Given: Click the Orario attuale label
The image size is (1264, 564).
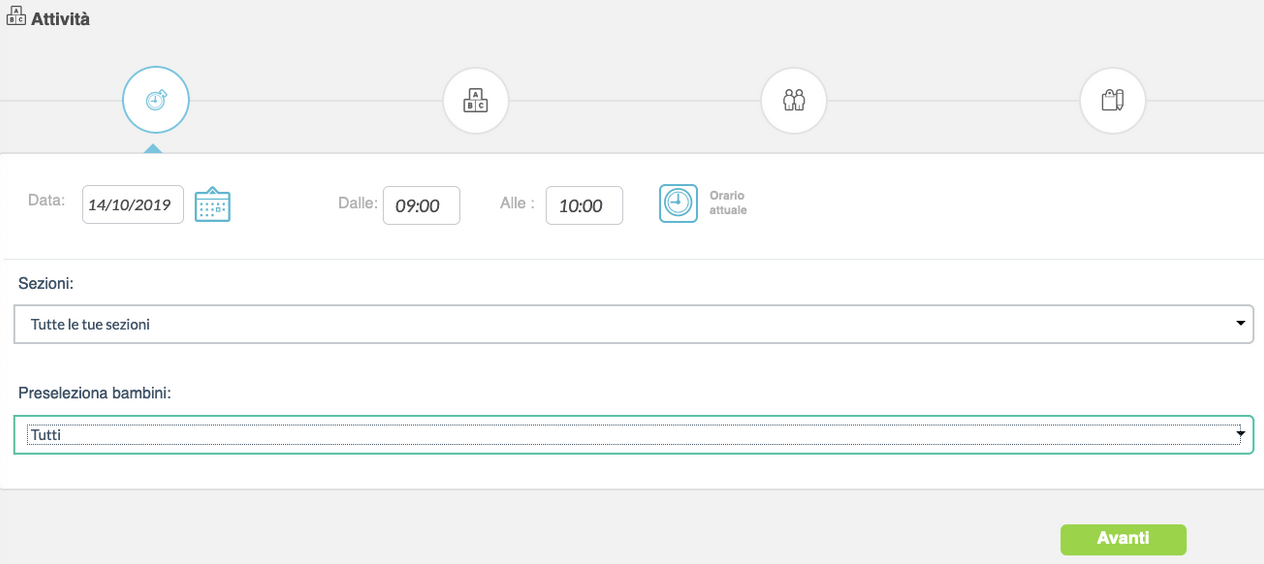Looking at the screenshot, I should coord(728,203).
